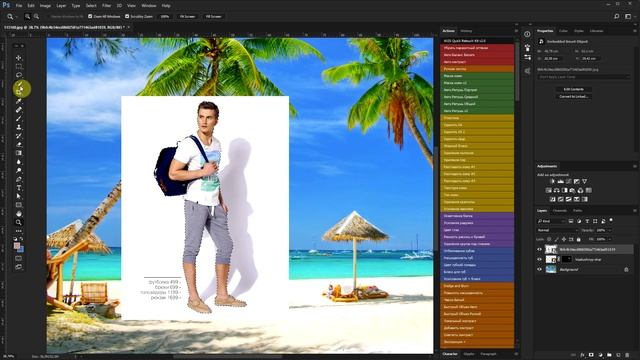Create a new group folder
This screenshot has height=360, width=640.
coord(609,356)
